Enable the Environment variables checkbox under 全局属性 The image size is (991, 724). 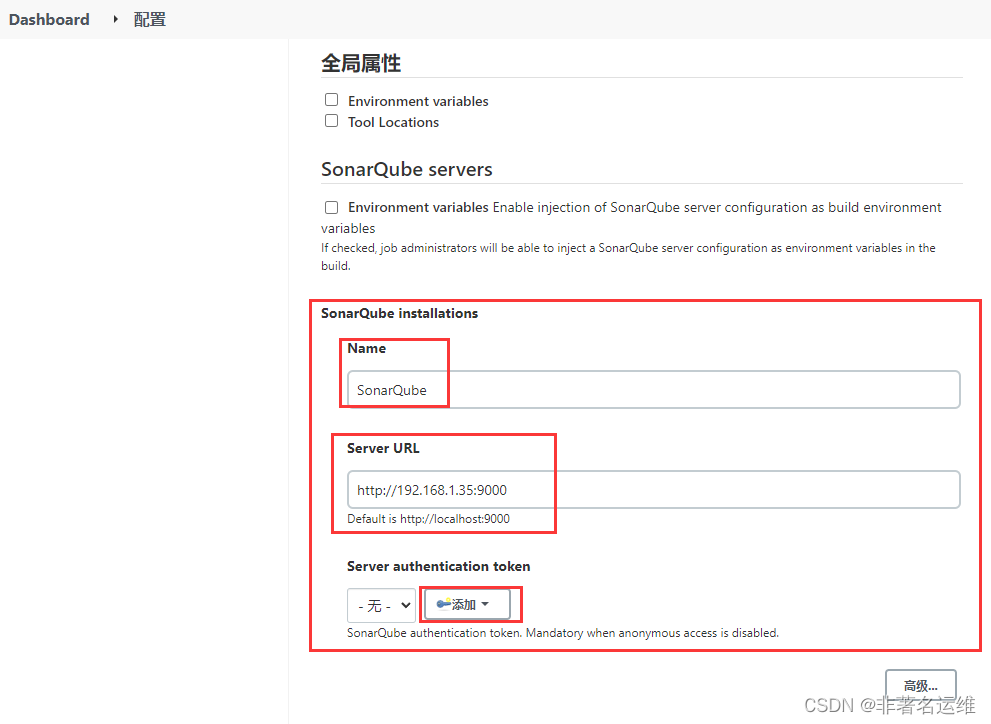click(331, 100)
